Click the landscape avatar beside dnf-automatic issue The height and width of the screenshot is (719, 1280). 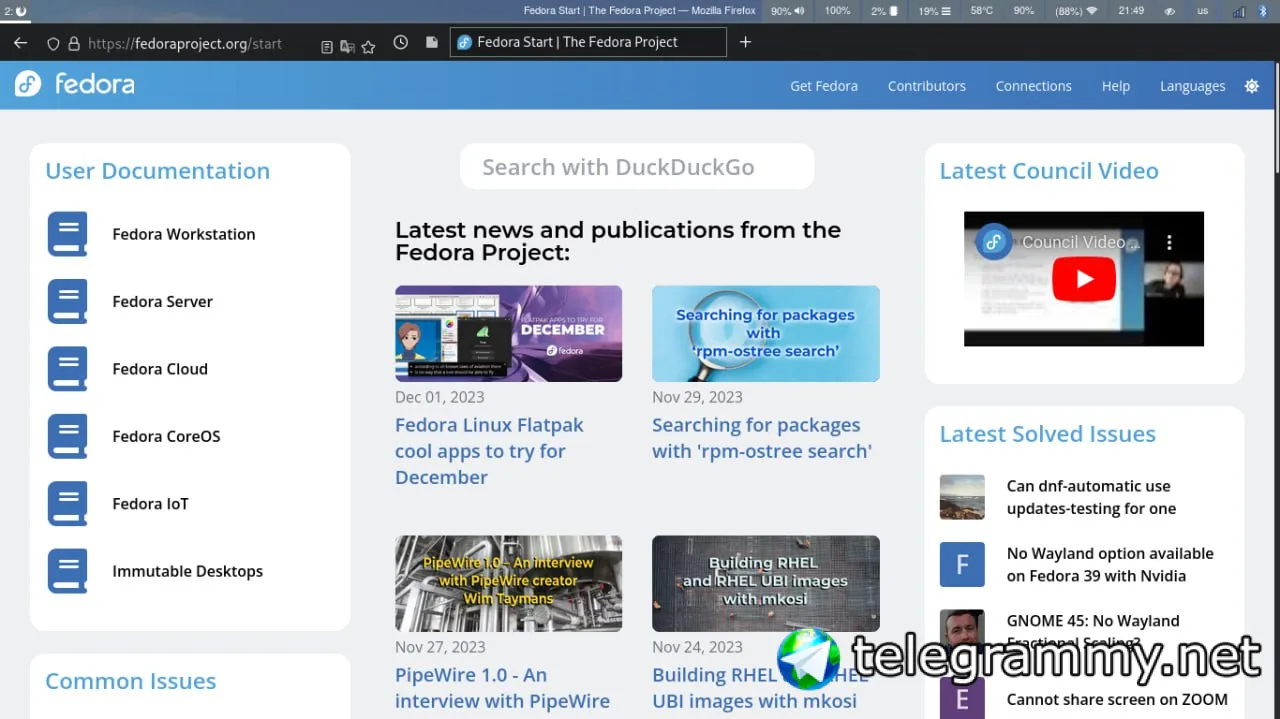(x=962, y=497)
